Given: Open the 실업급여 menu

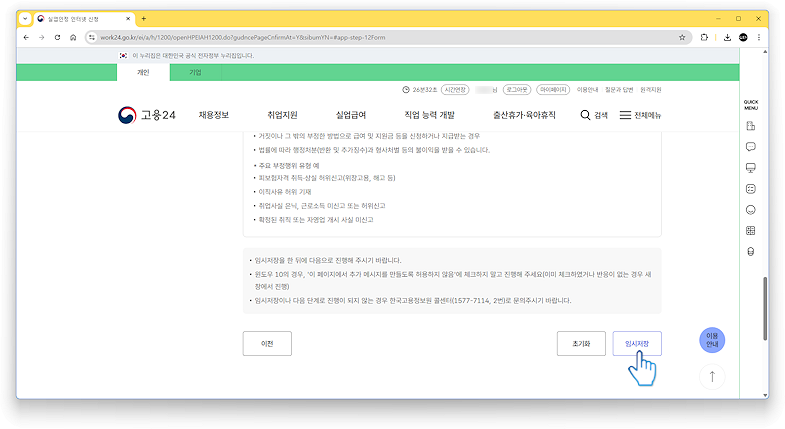Looking at the screenshot, I should click(351, 115).
